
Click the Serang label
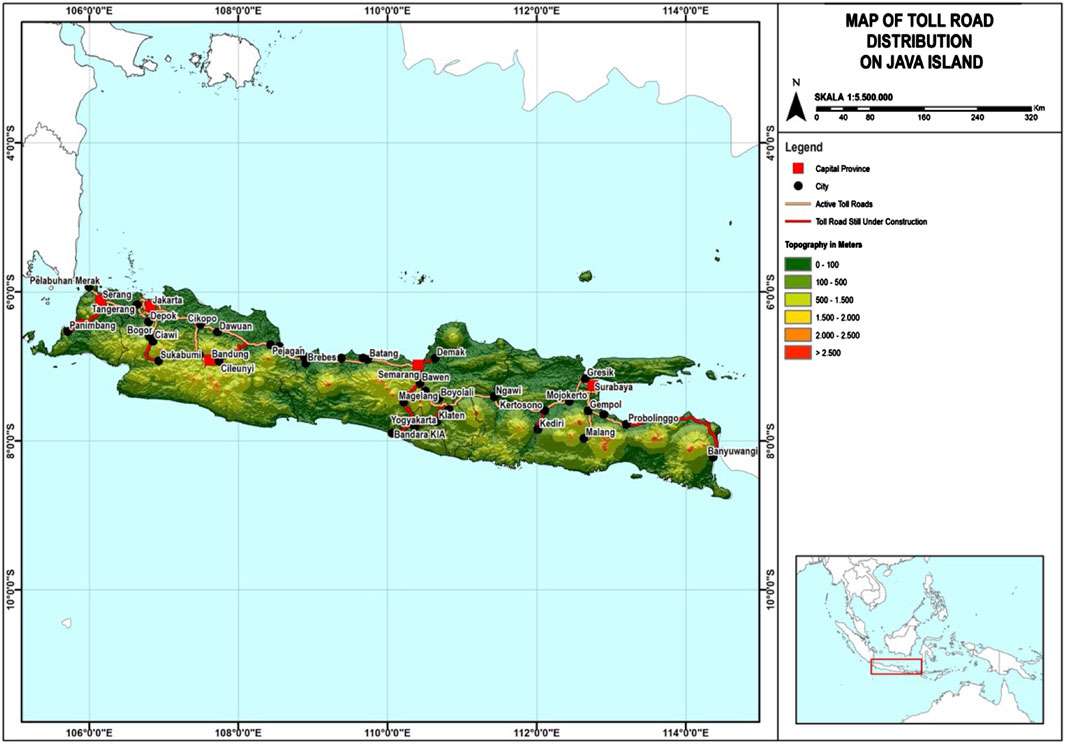pyautogui.click(x=116, y=296)
